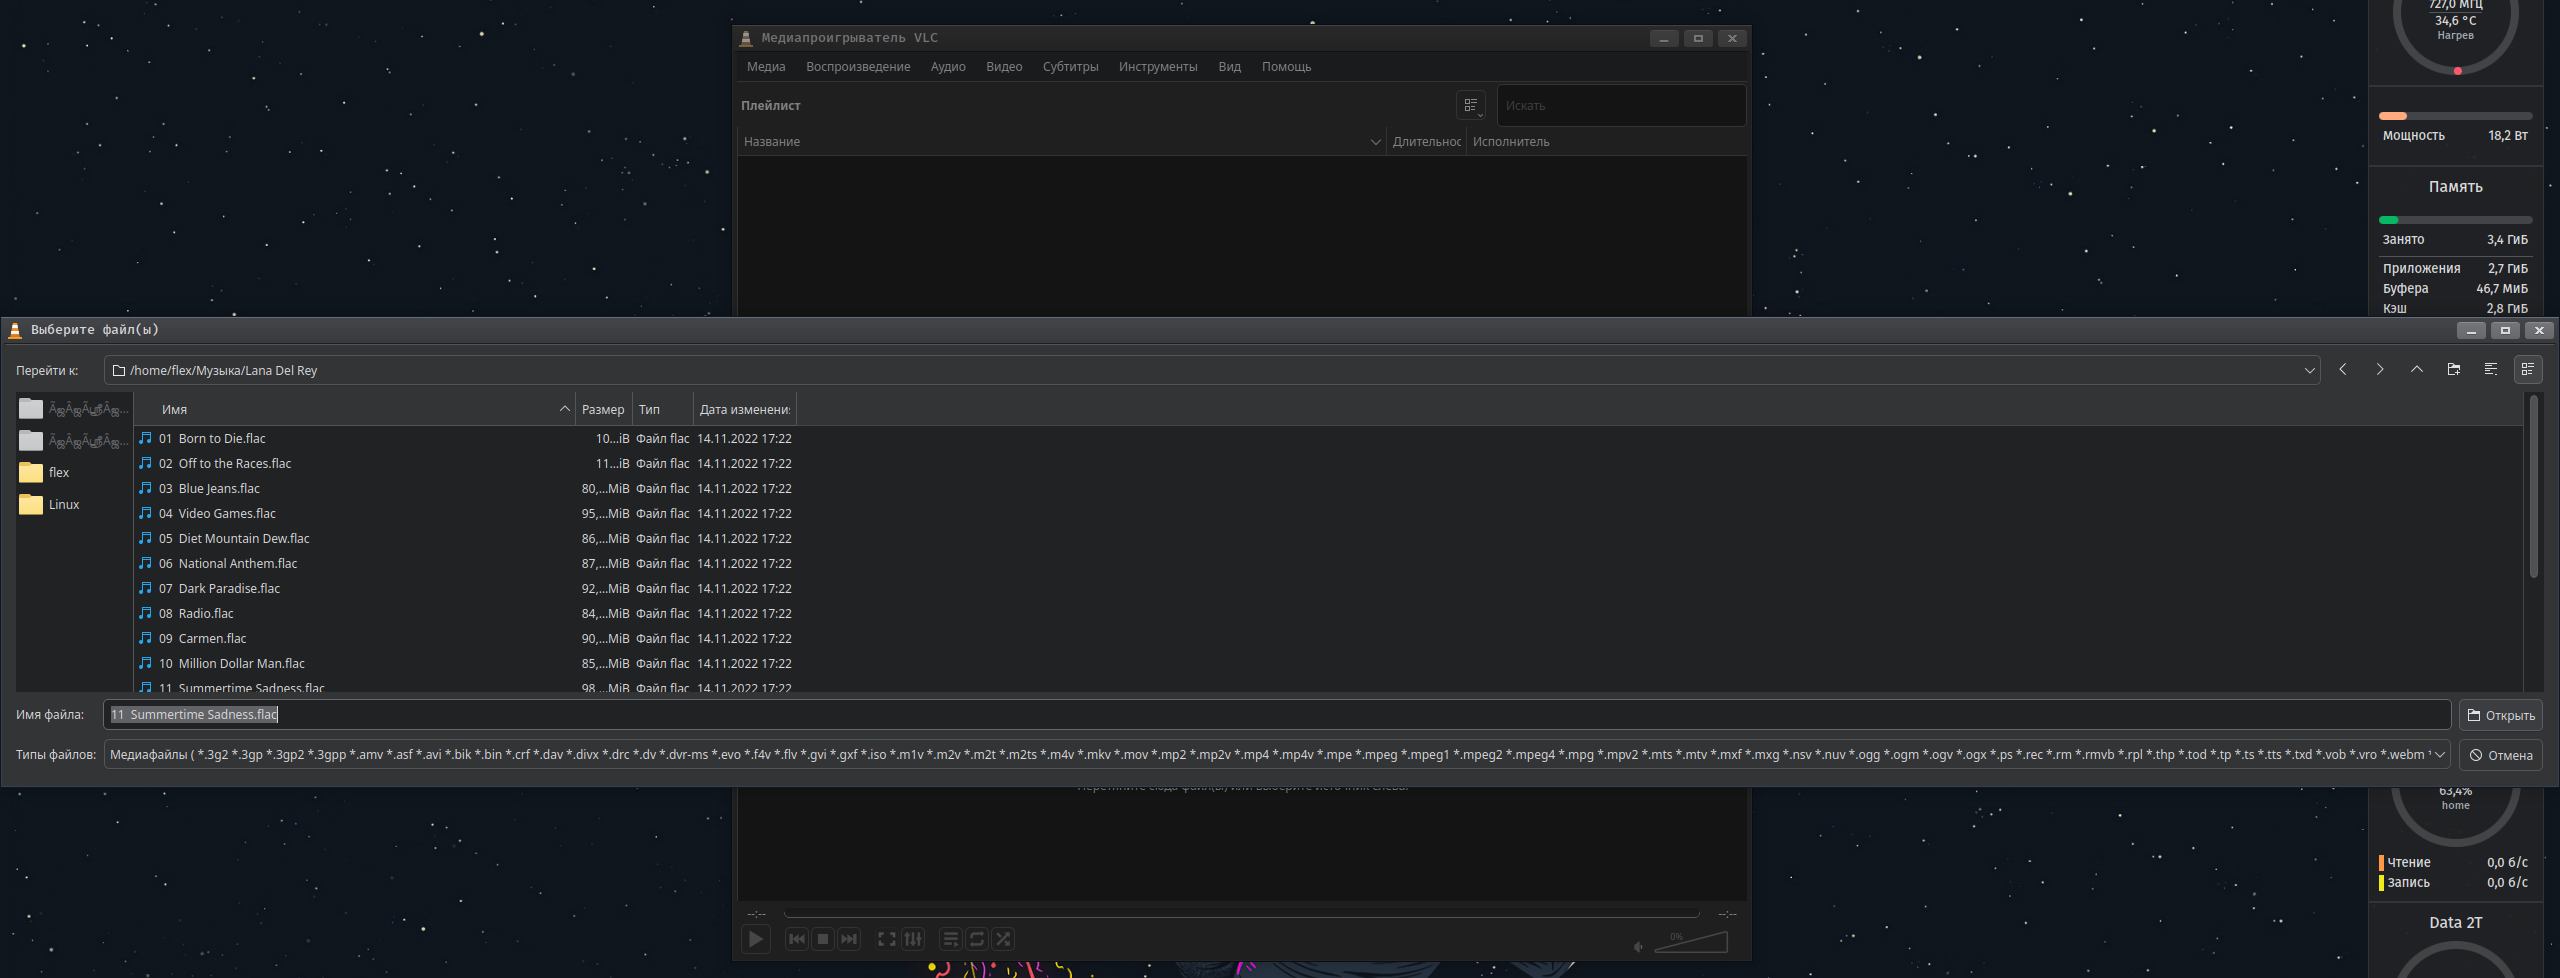
Task: Click the VLC seek progress bar
Action: tap(1241, 914)
